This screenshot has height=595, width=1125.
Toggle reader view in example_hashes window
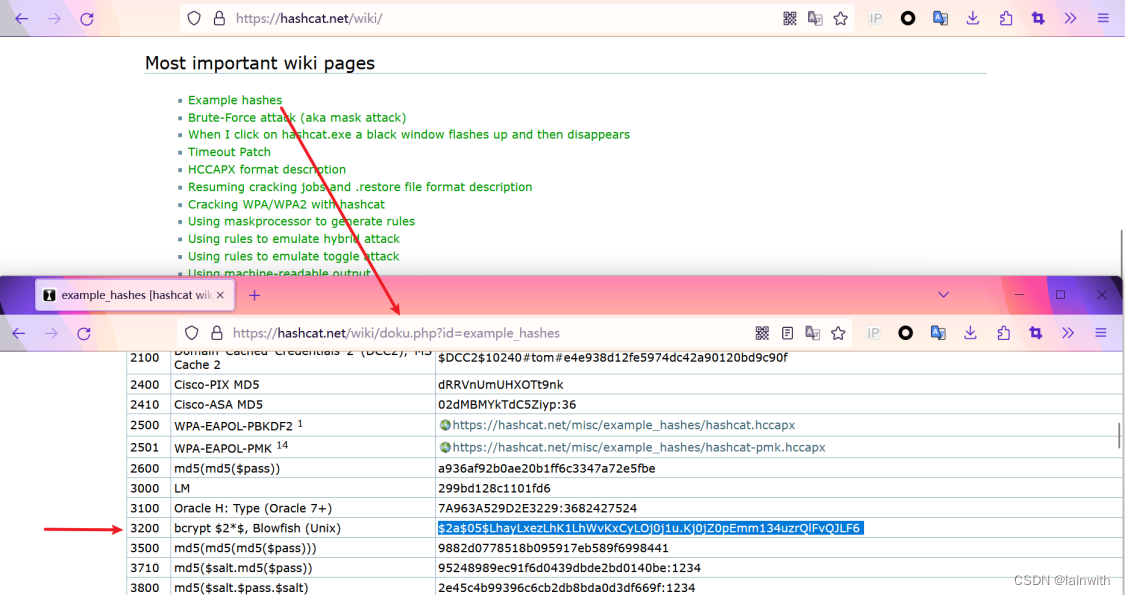(787, 333)
